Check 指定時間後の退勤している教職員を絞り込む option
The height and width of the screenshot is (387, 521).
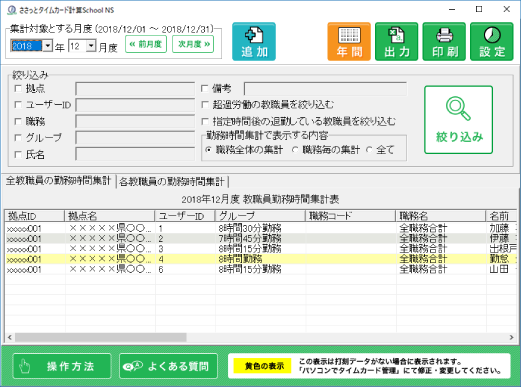pyautogui.click(x=205, y=122)
